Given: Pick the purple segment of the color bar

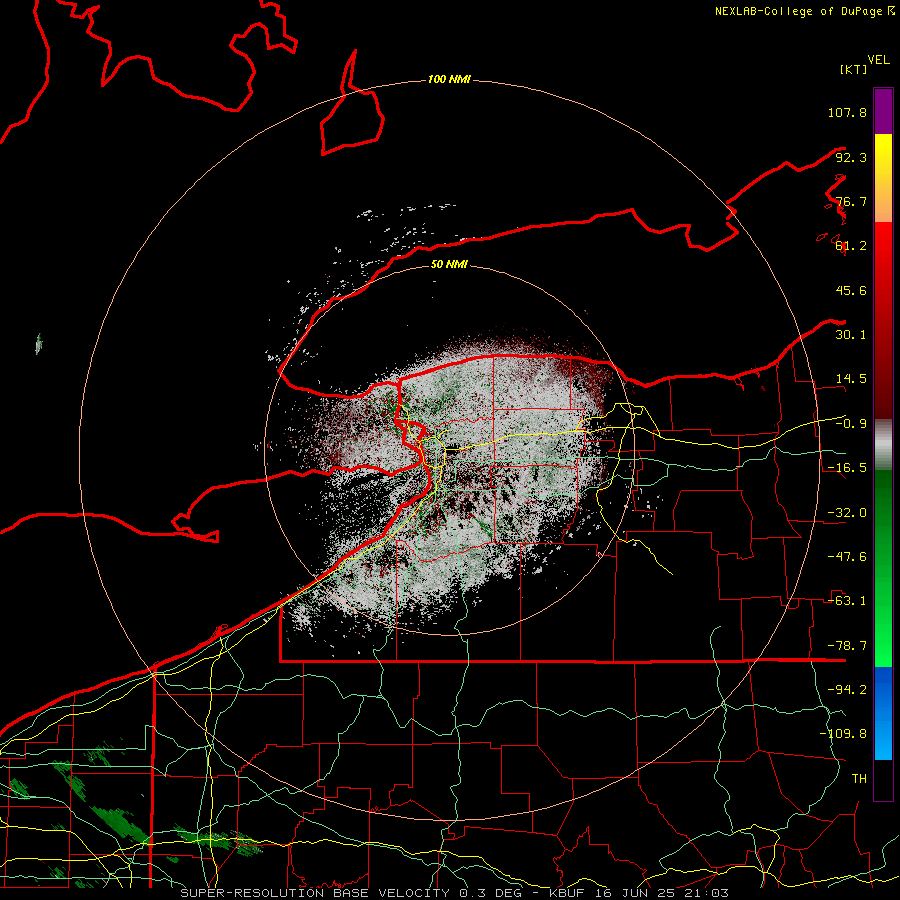Looking at the screenshot, I should (883, 112).
